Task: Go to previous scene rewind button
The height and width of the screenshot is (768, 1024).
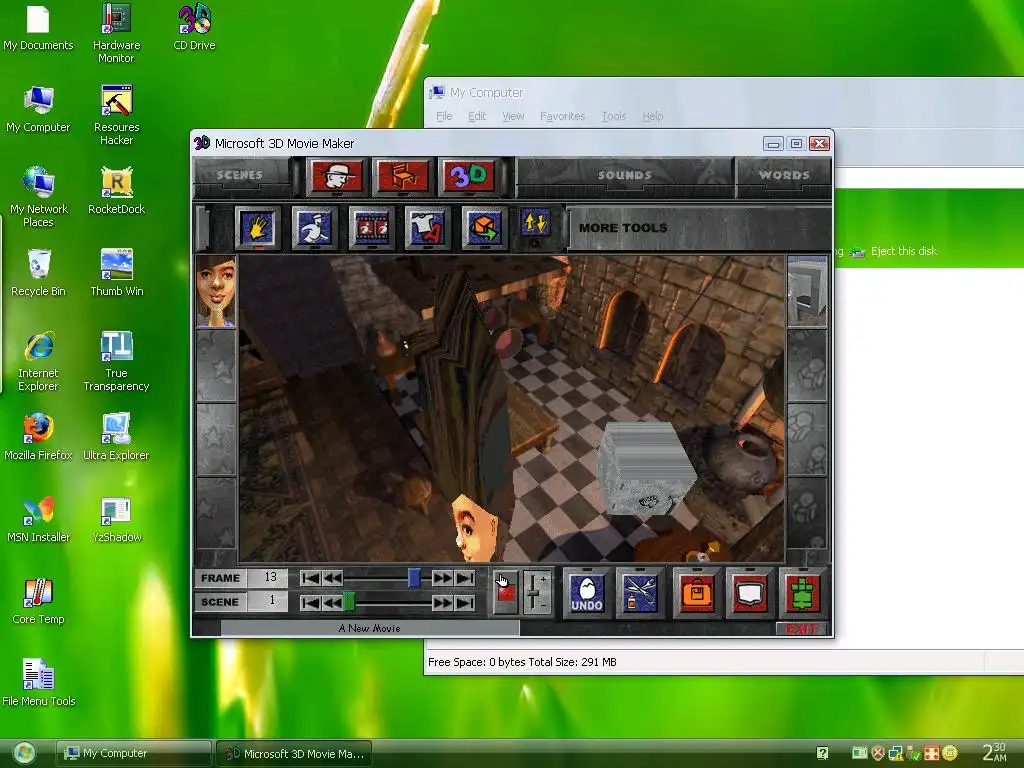Action: (x=332, y=602)
